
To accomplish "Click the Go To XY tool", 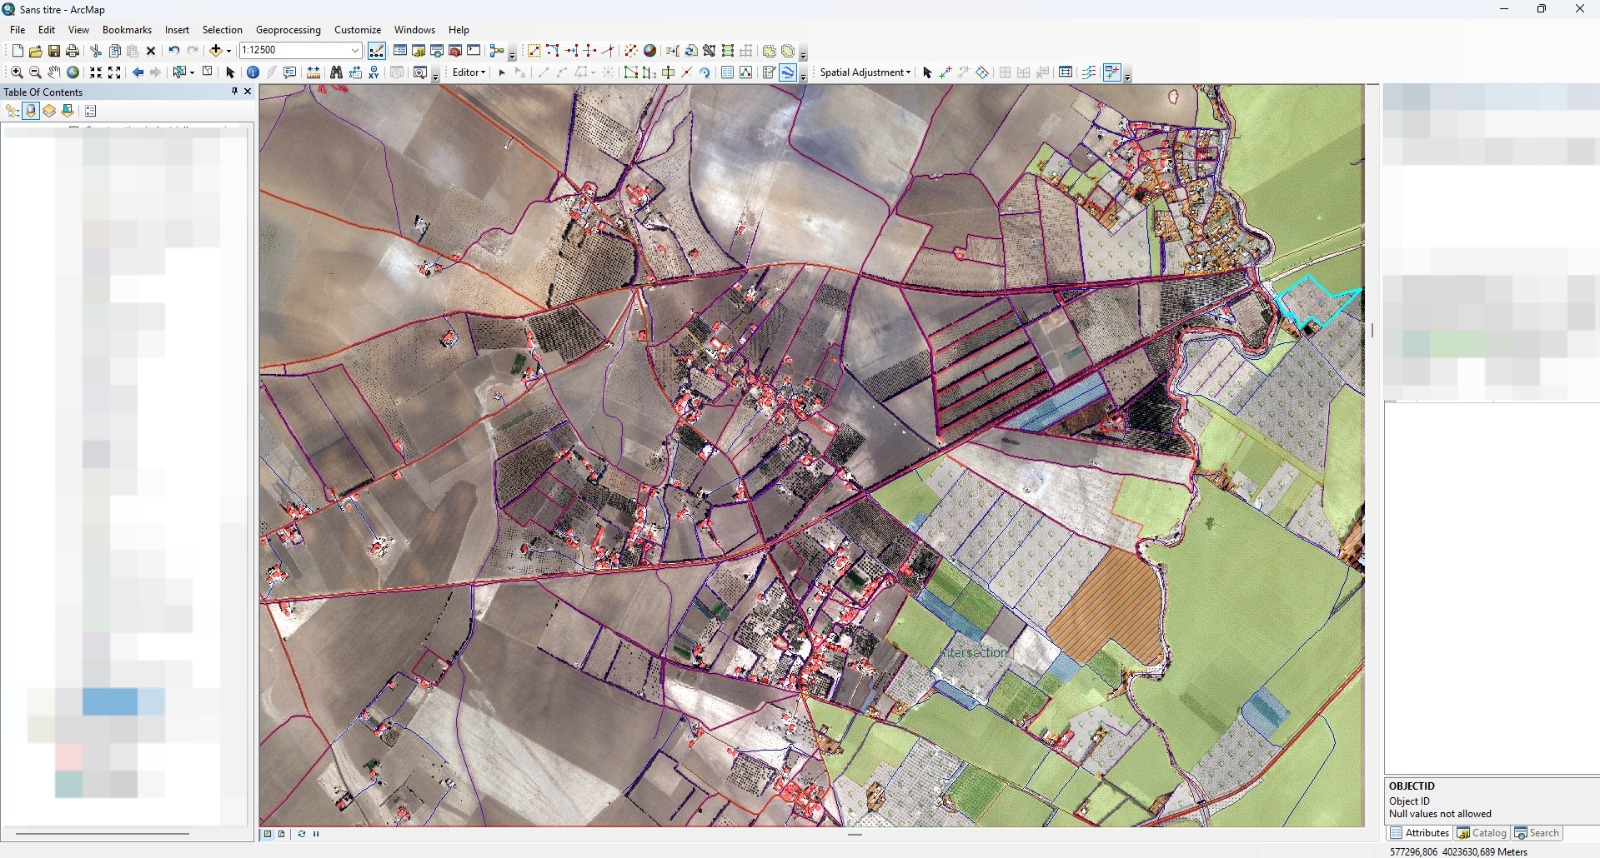I will coord(374,72).
